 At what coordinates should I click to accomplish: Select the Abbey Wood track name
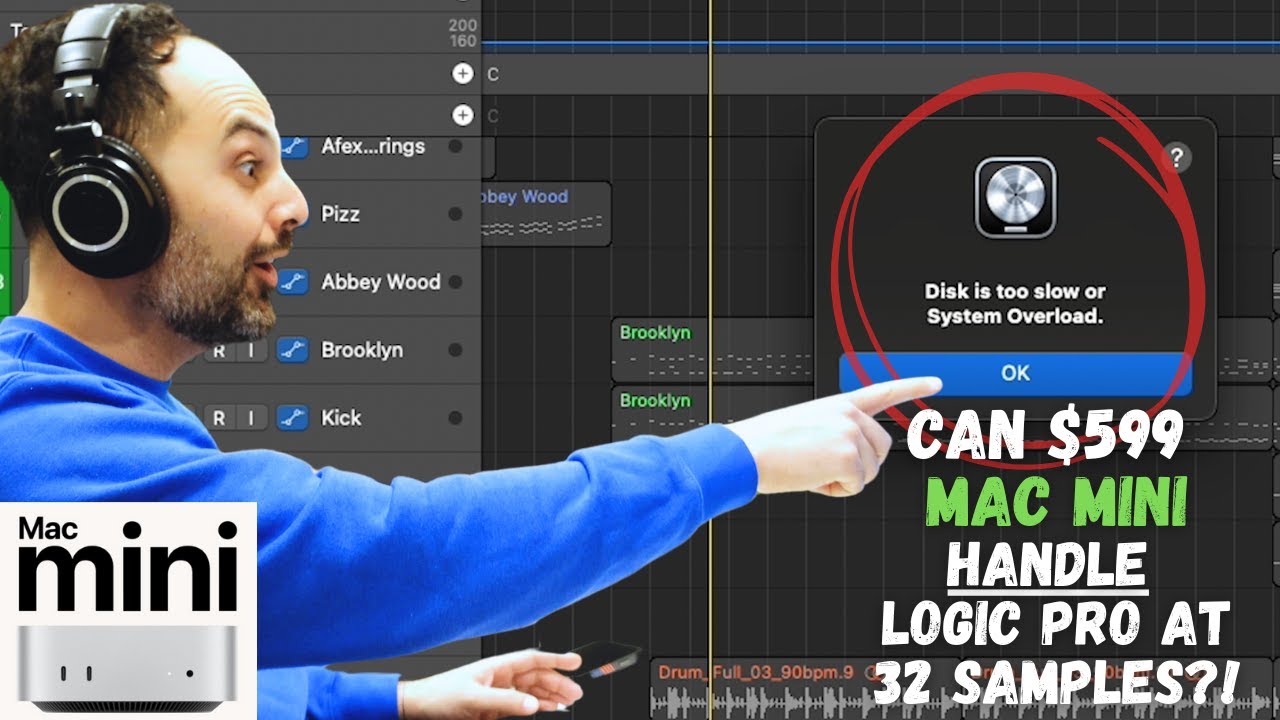[381, 282]
